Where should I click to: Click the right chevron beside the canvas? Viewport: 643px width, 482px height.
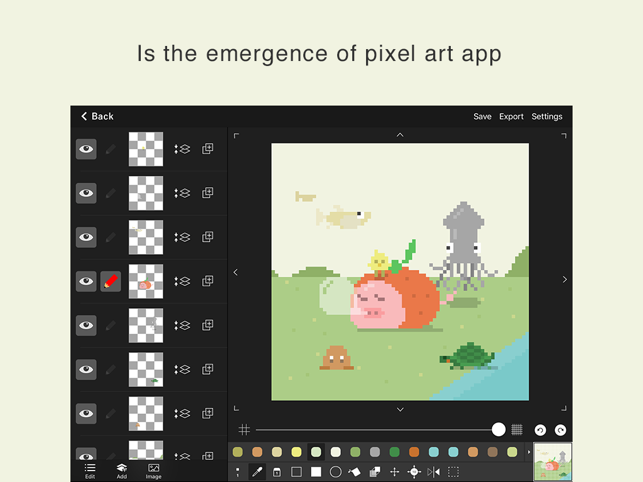coord(565,279)
